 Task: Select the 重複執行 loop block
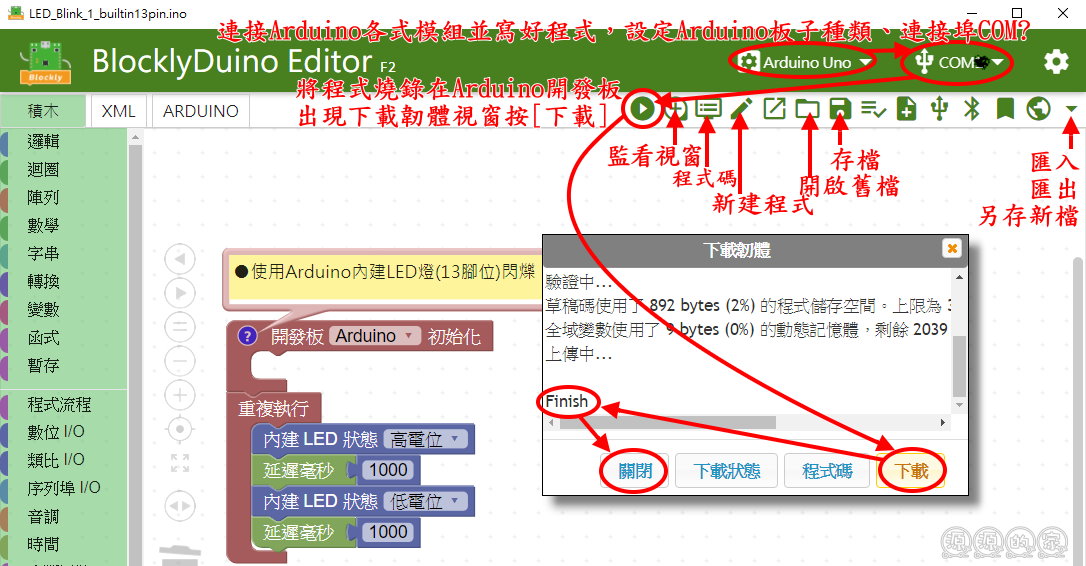274,409
